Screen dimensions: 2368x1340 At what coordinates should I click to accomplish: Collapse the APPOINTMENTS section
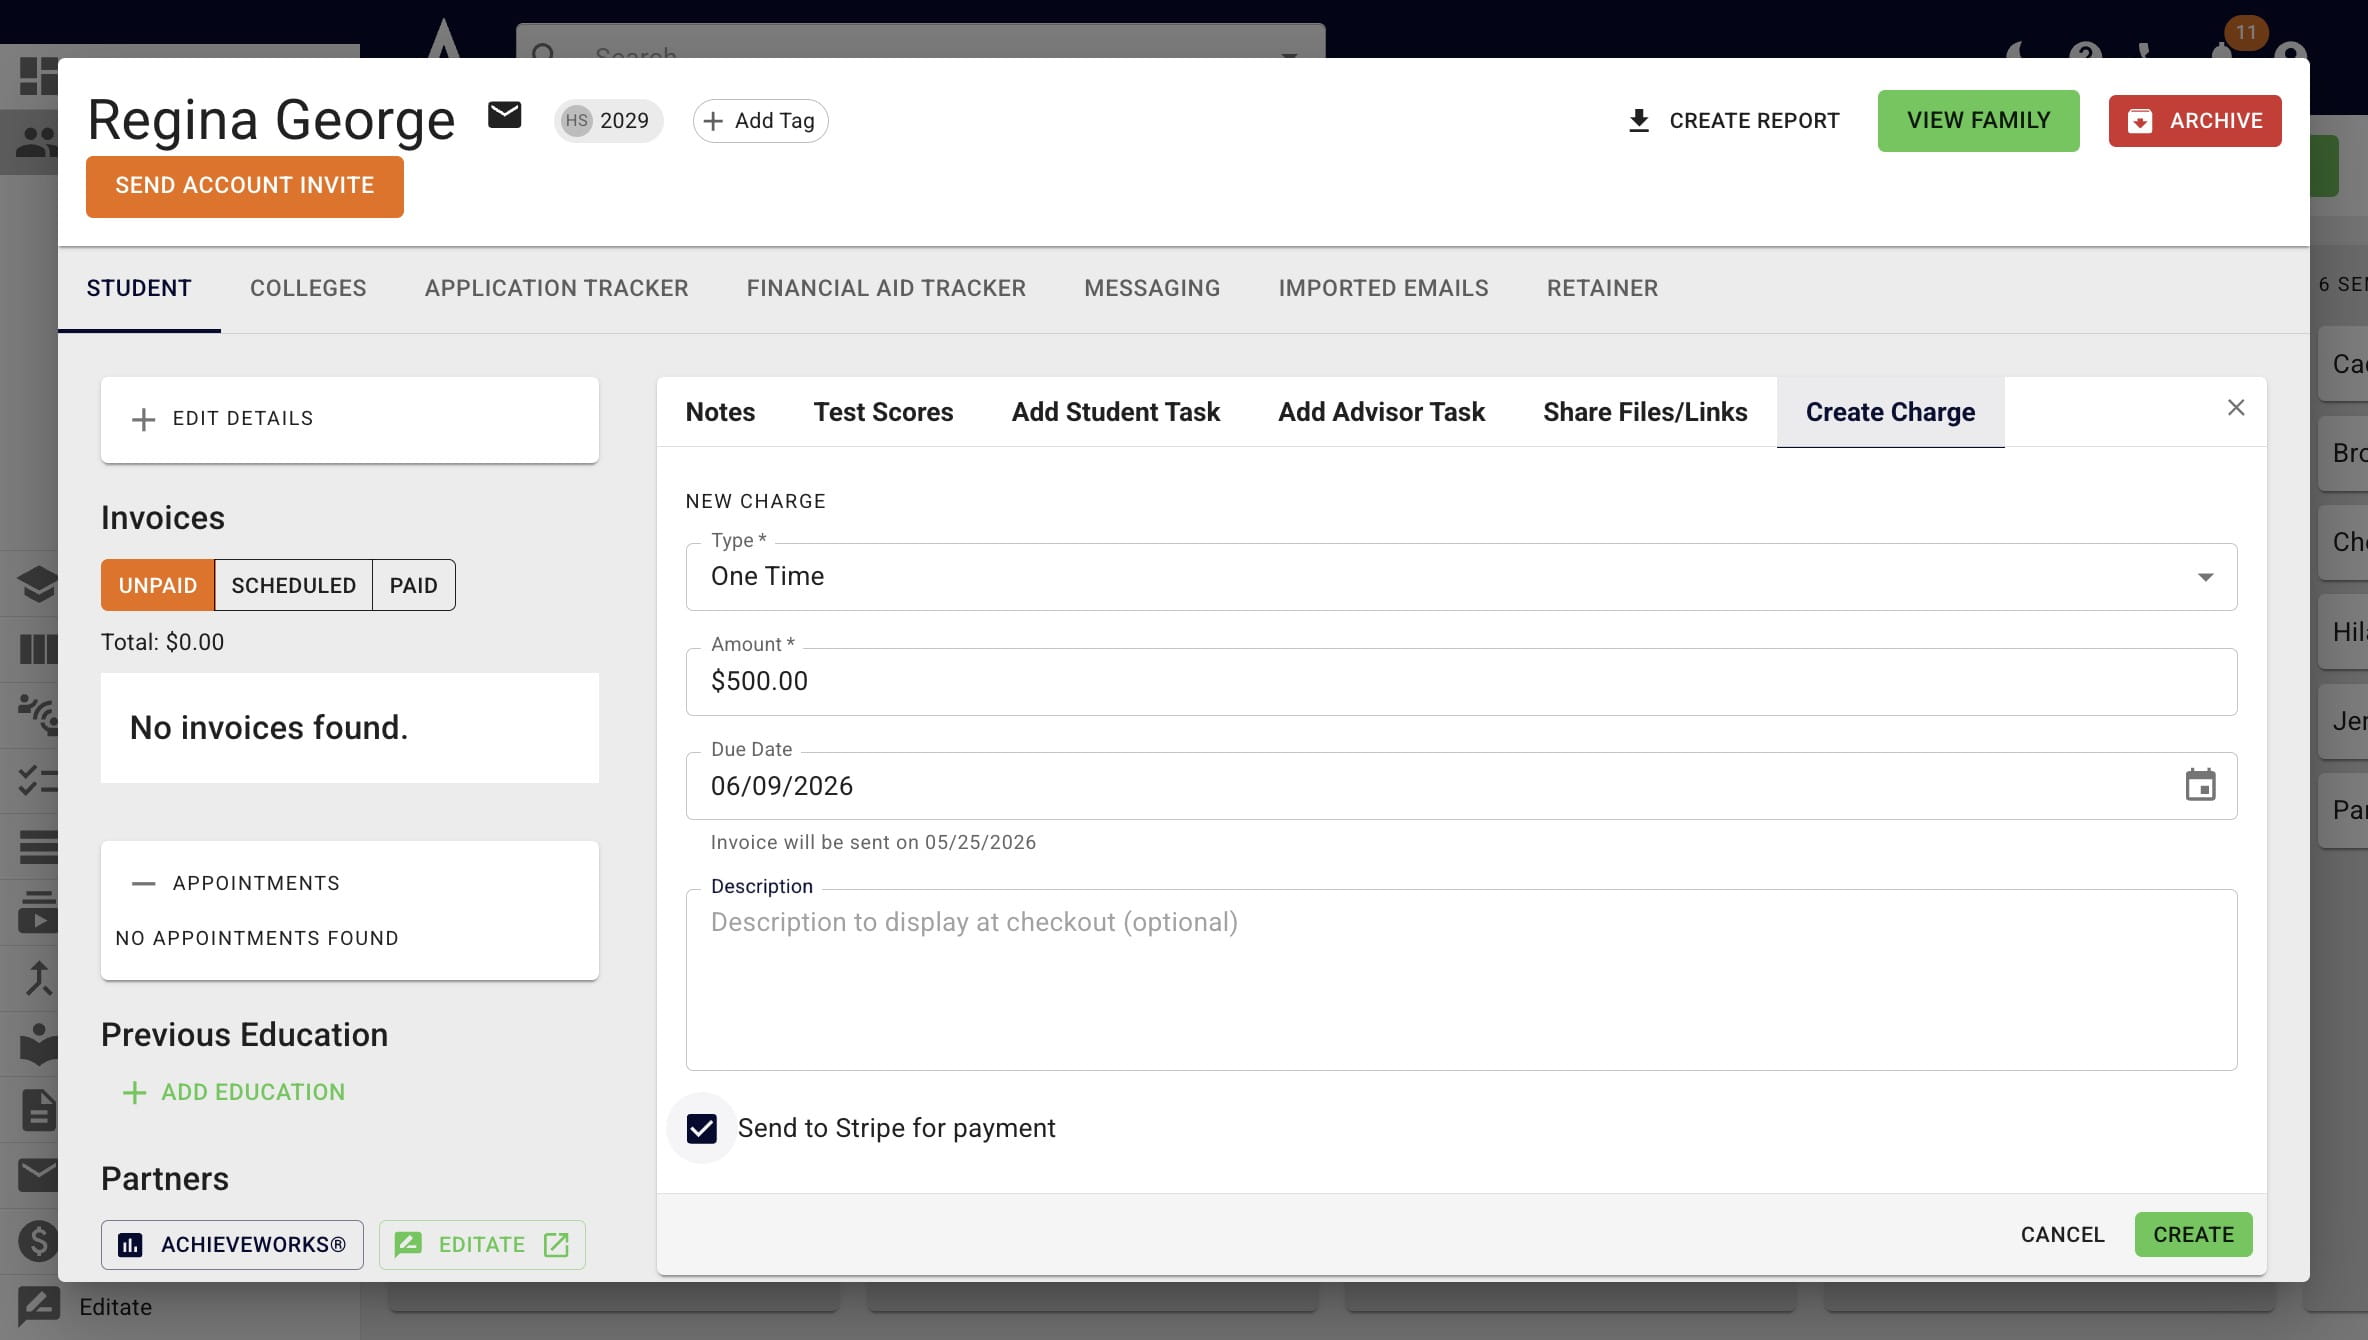(x=236, y=883)
